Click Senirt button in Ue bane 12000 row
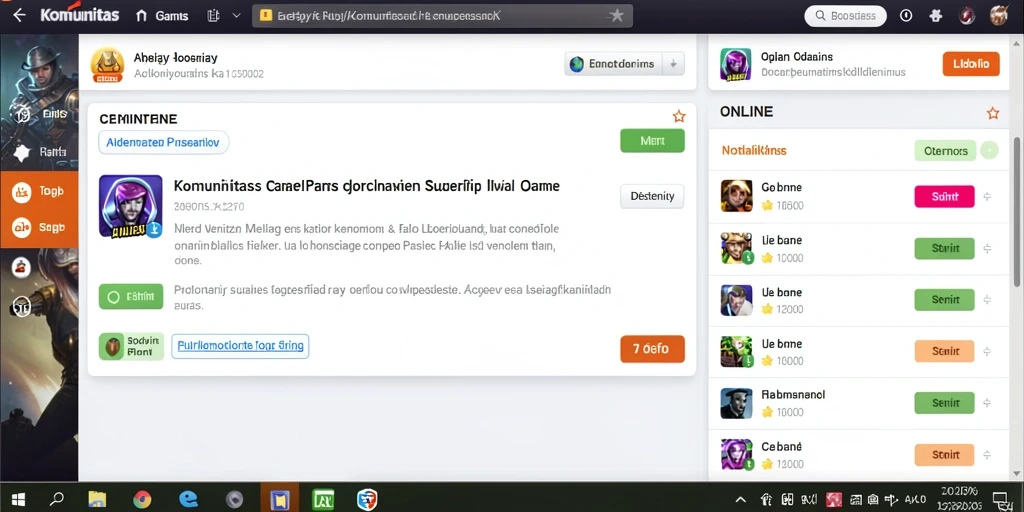 click(944, 300)
